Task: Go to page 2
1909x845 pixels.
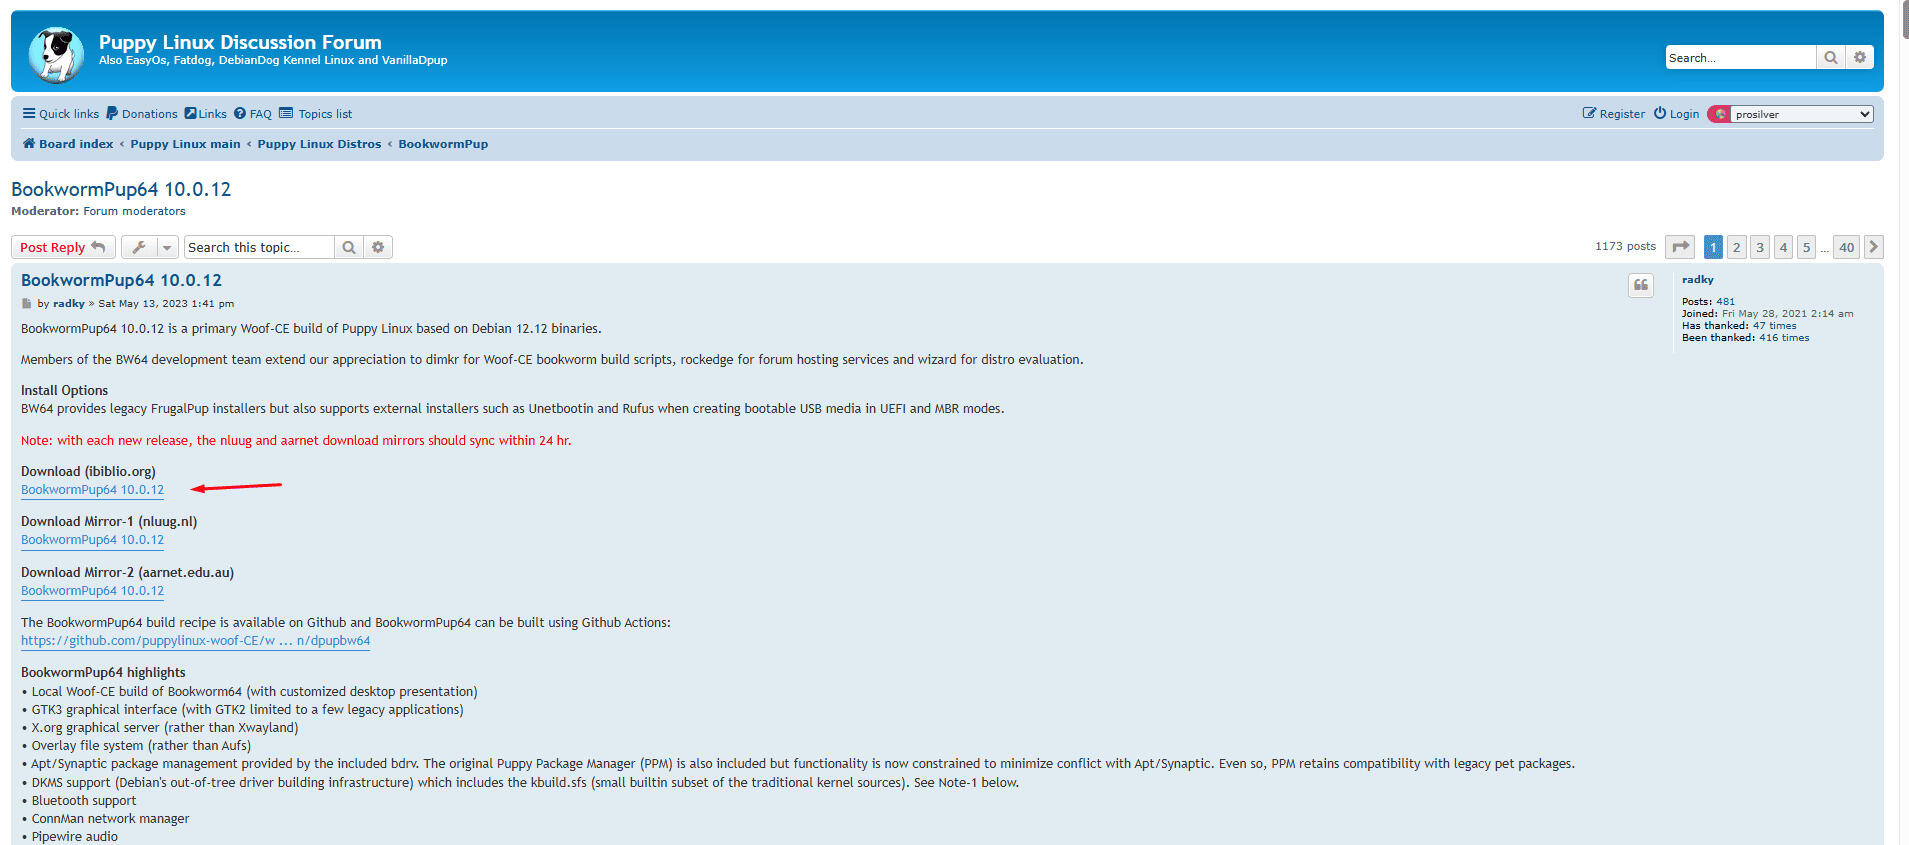Action: point(1737,247)
